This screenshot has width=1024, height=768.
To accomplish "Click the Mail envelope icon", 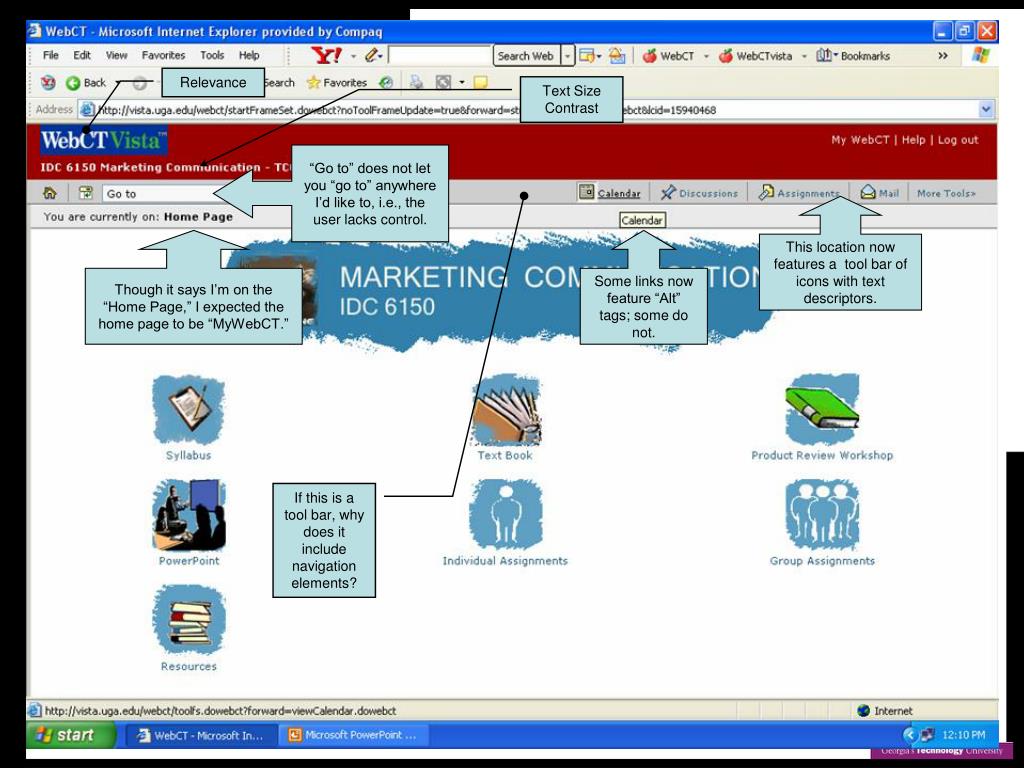I will [868, 193].
